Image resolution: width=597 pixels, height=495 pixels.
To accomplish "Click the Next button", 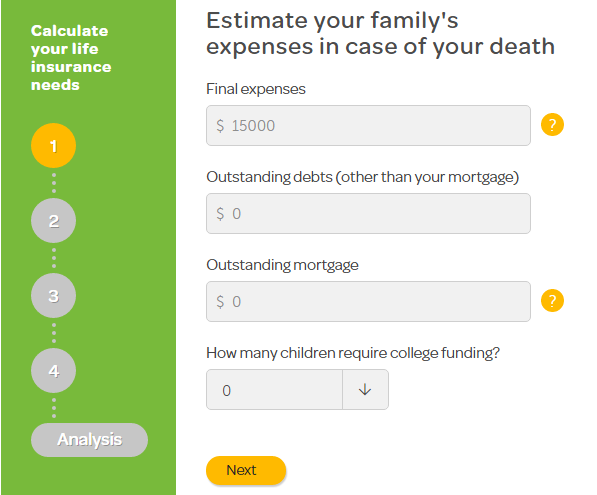I will (x=246, y=470).
